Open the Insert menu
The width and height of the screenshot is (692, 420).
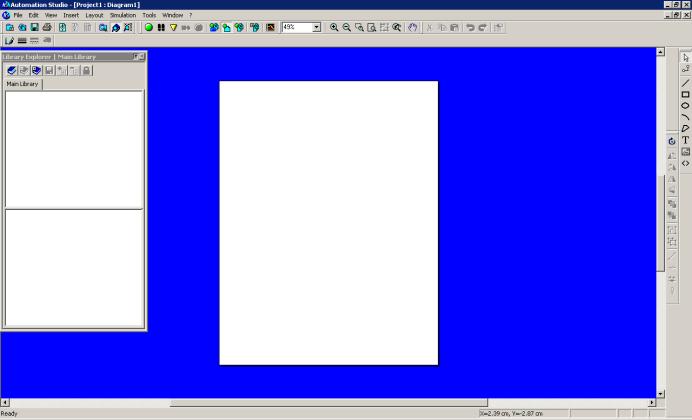[71, 15]
